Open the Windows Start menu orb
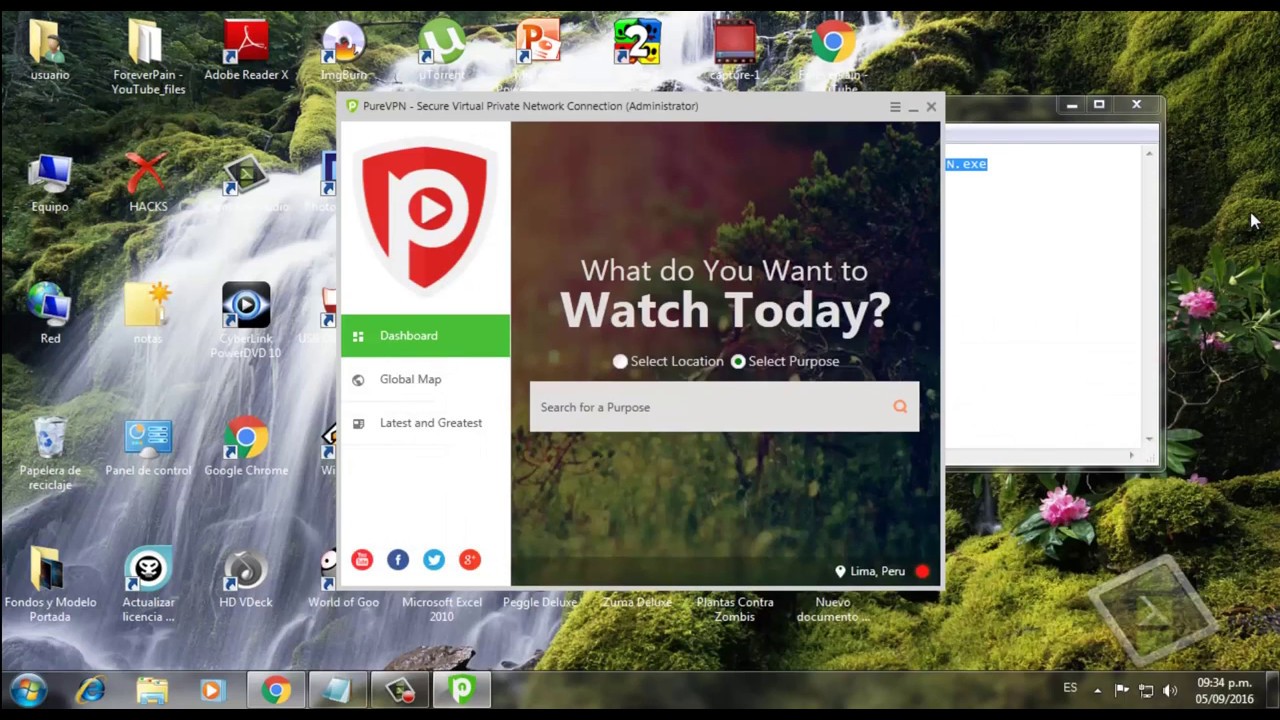The image size is (1280, 720). (x=28, y=691)
